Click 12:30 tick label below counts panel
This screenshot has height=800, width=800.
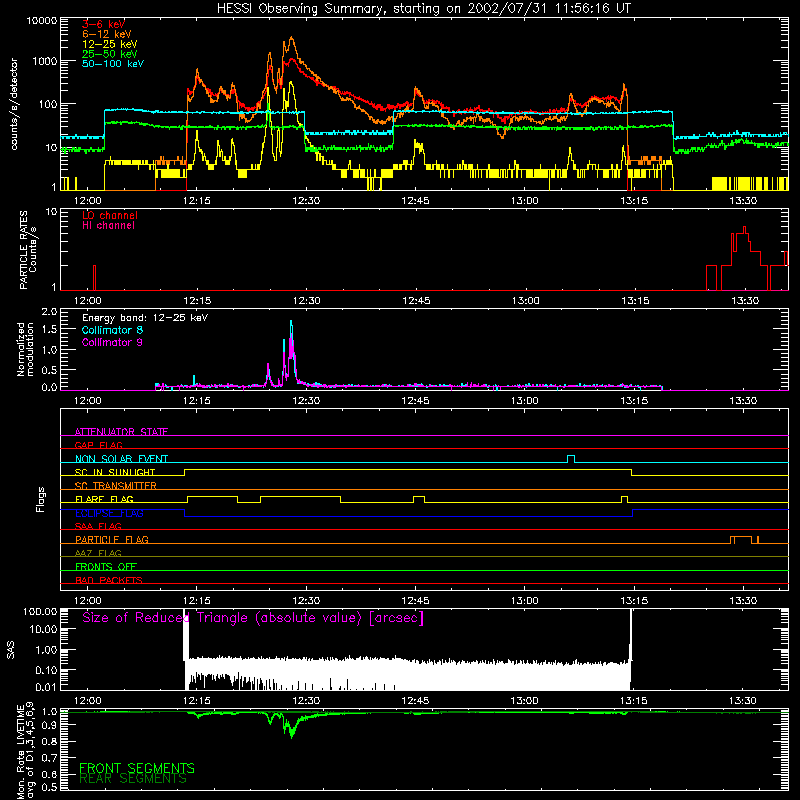(x=306, y=201)
